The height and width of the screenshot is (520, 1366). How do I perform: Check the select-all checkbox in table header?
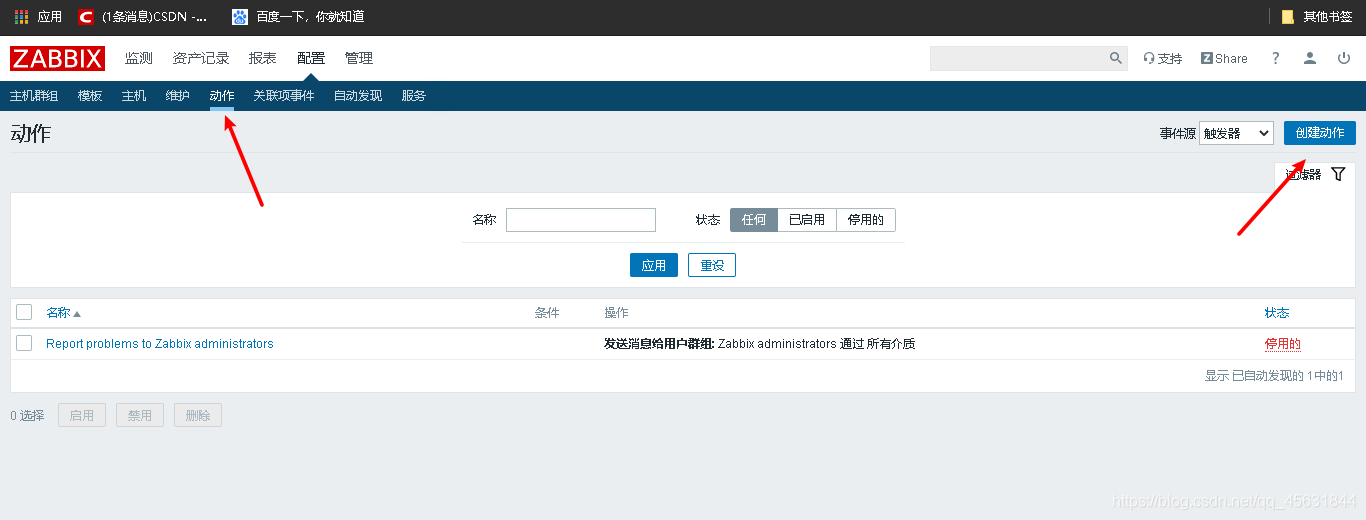pos(24,312)
